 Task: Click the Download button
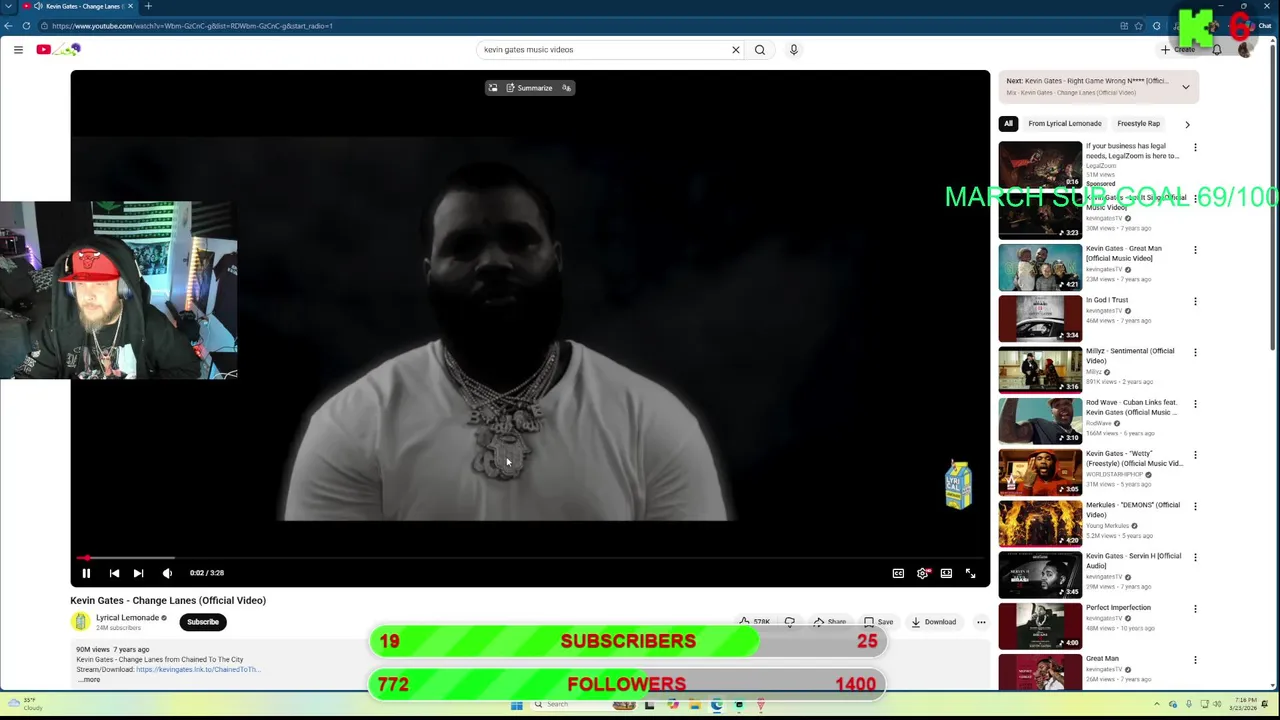[x=933, y=622]
